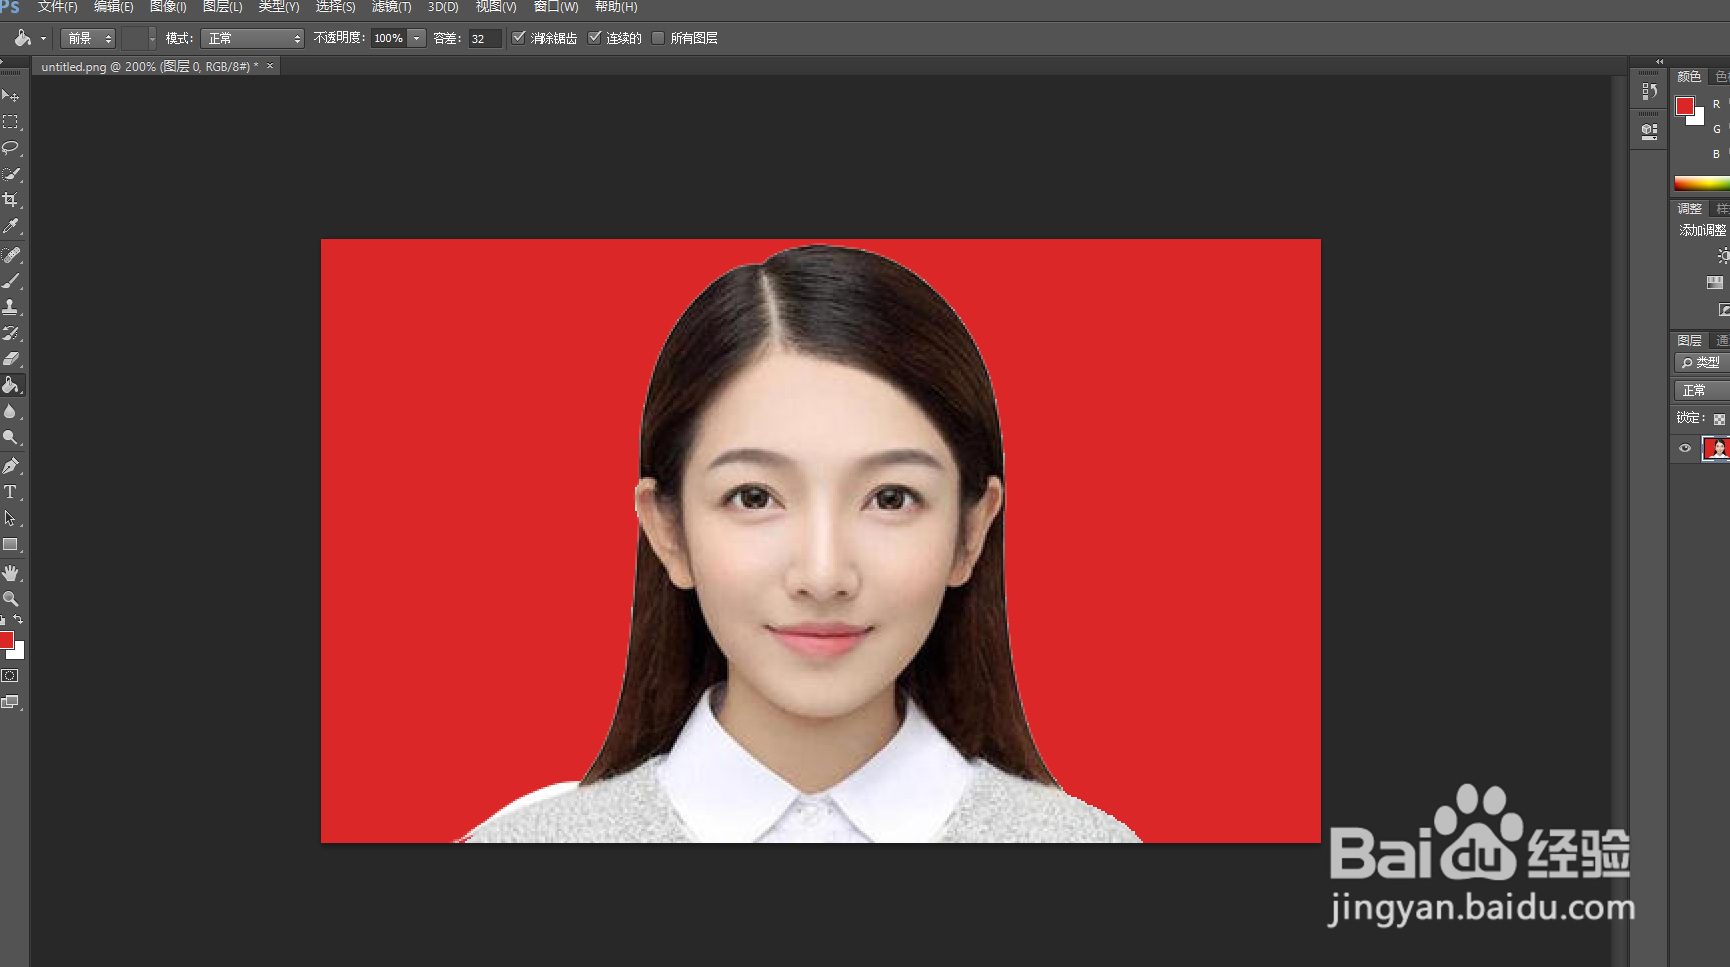
Task: Click the toolbox foreground color swatch
Action: (5, 640)
